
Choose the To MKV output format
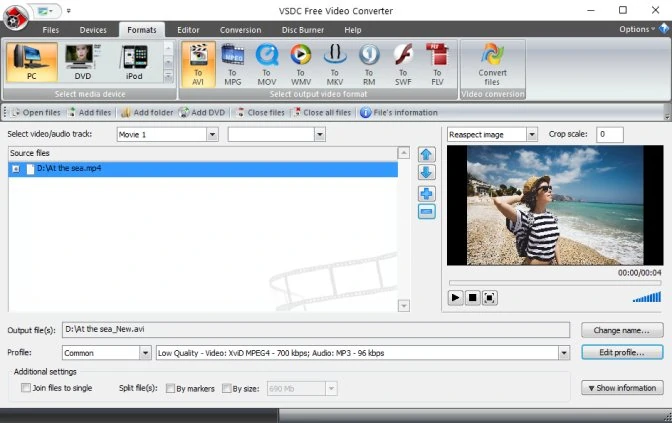coord(335,64)
